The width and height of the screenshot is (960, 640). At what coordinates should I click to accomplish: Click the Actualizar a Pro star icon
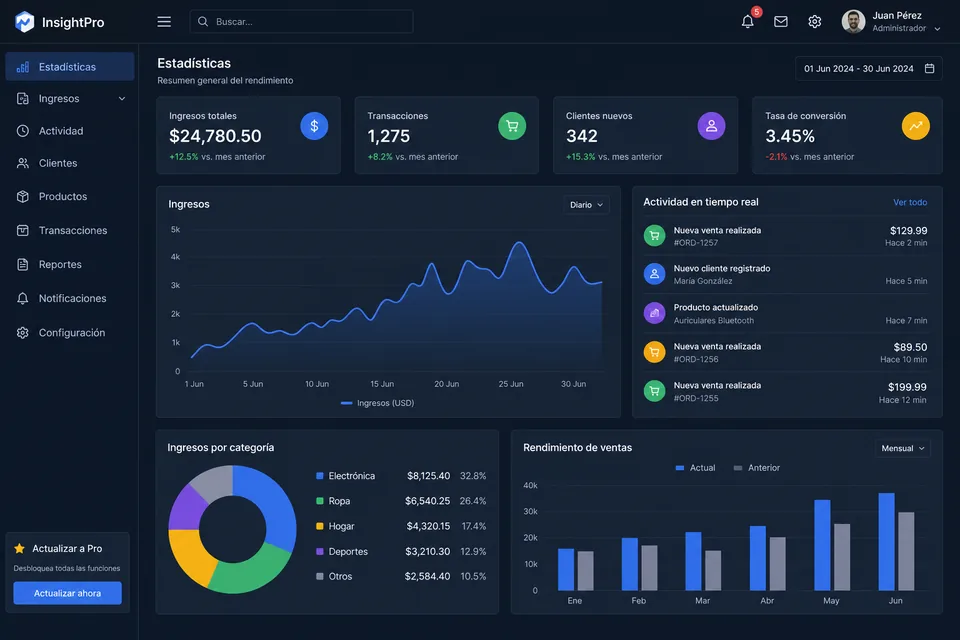coord(20,548)
